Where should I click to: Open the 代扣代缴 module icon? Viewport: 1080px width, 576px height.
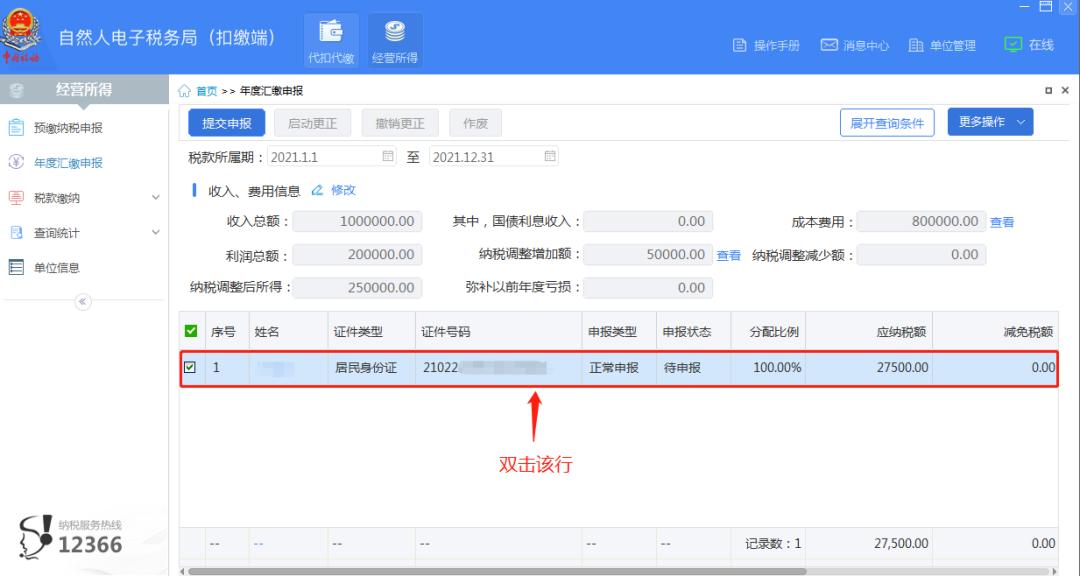coord(330,38)
